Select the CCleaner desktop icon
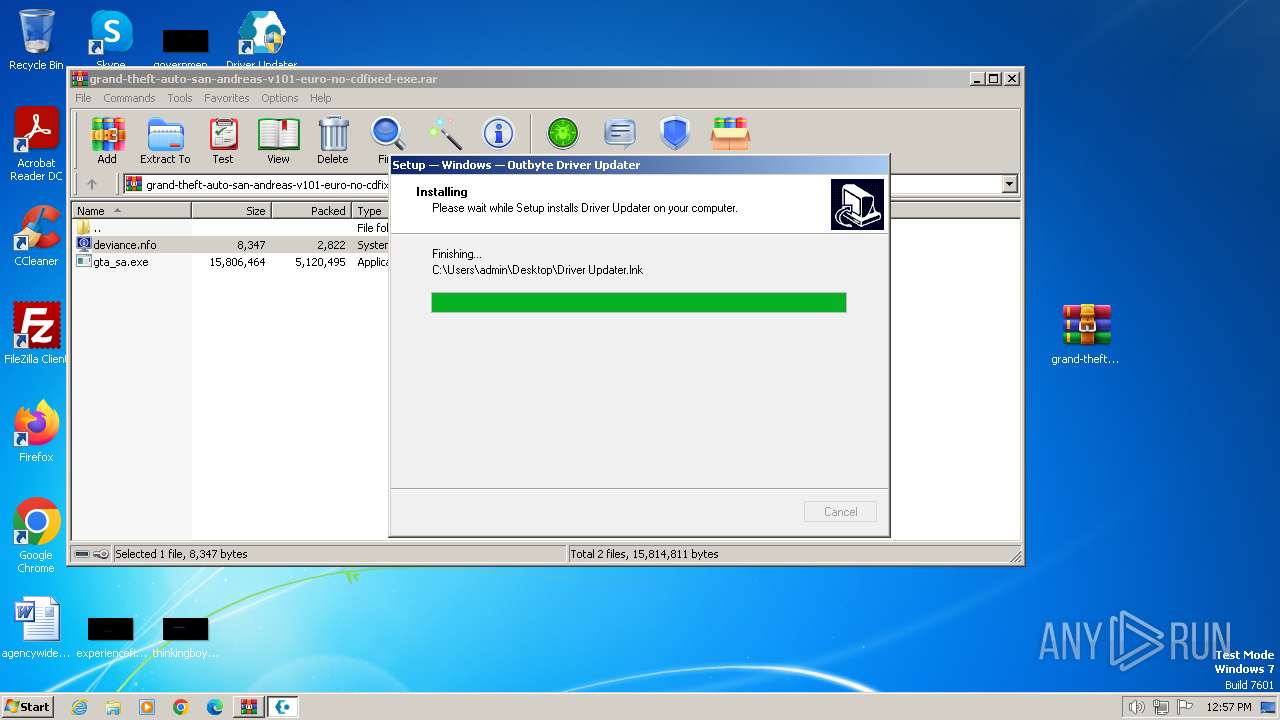This screenshot has height=720, width=1280. pyautogui.click(x=36, y=236)
